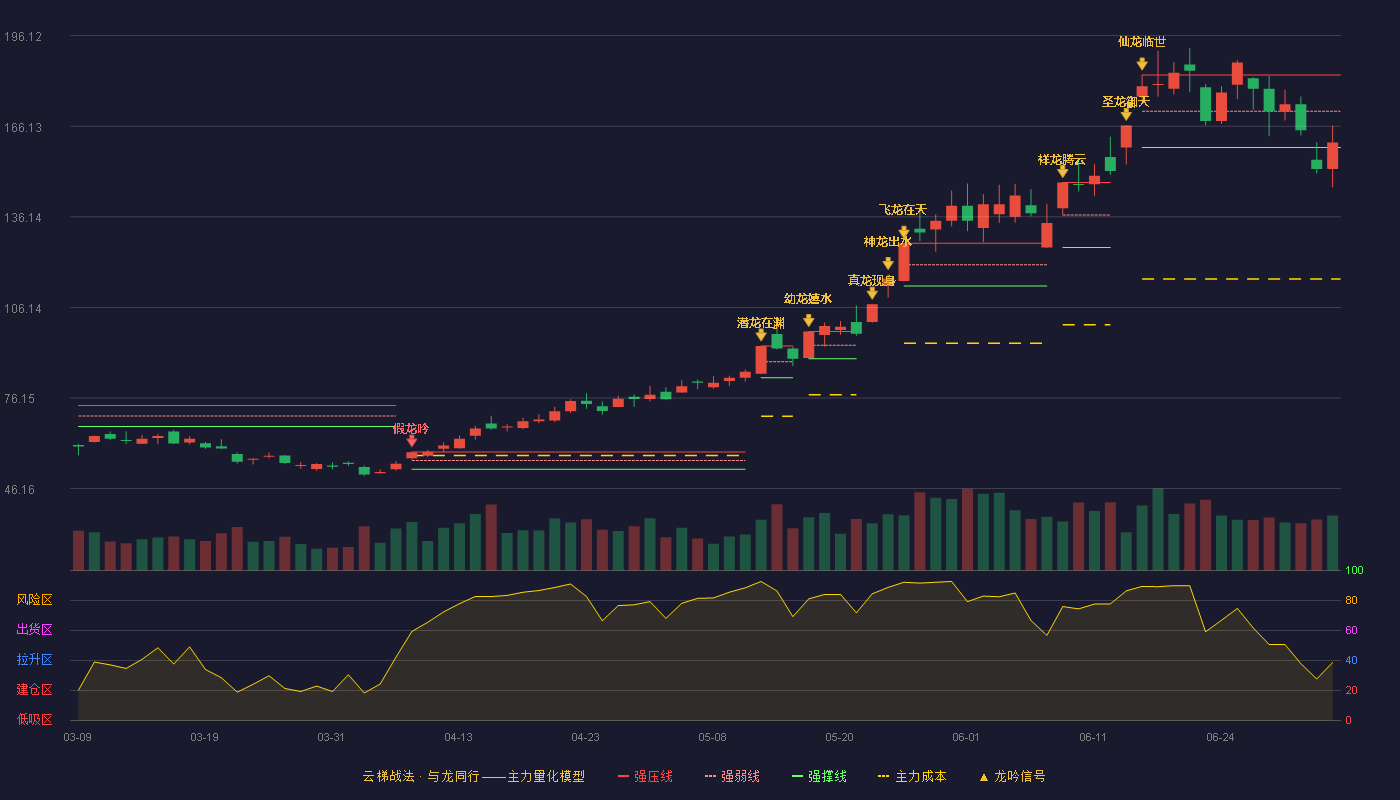
Task: Select the 幼龙嬉水 signal label
Action: tap(808, 299)
